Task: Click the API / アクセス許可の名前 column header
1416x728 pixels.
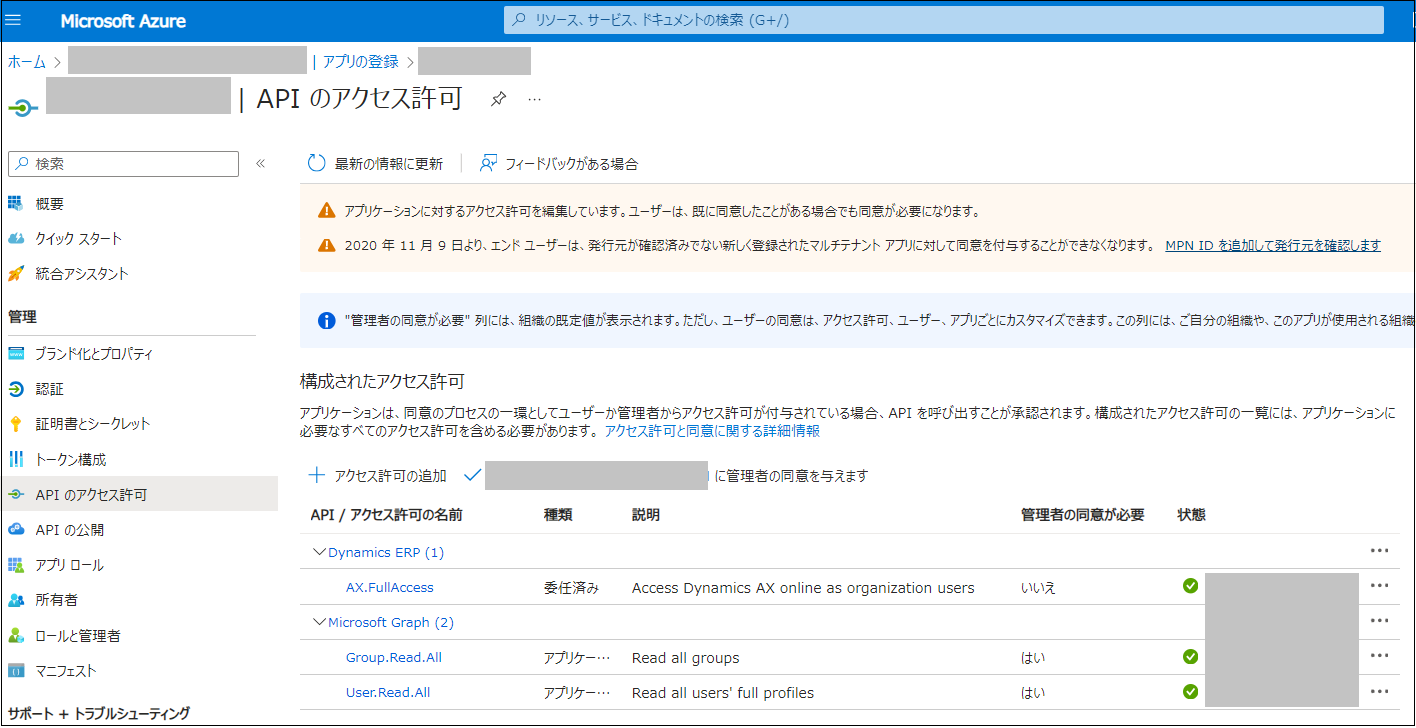Action: pos(387,515)
